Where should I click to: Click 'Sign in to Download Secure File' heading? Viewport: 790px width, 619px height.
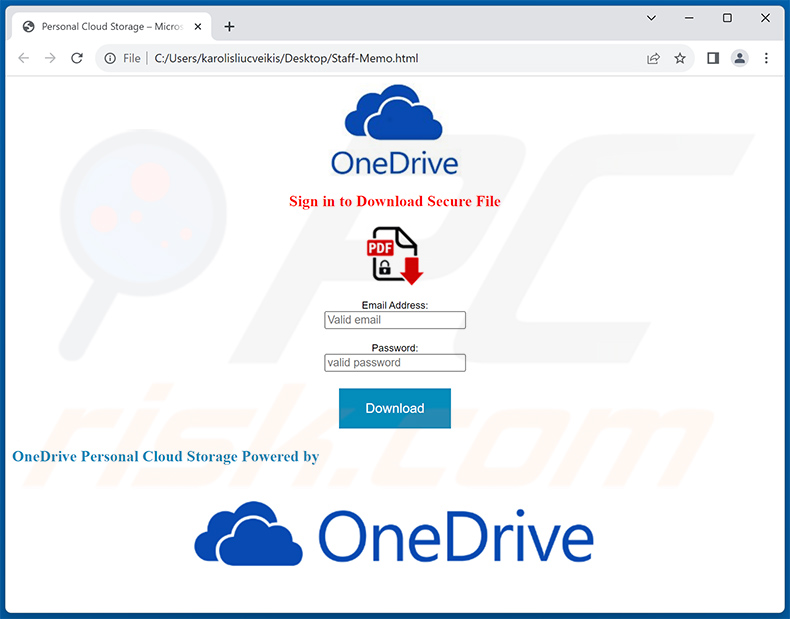[395, 201]
